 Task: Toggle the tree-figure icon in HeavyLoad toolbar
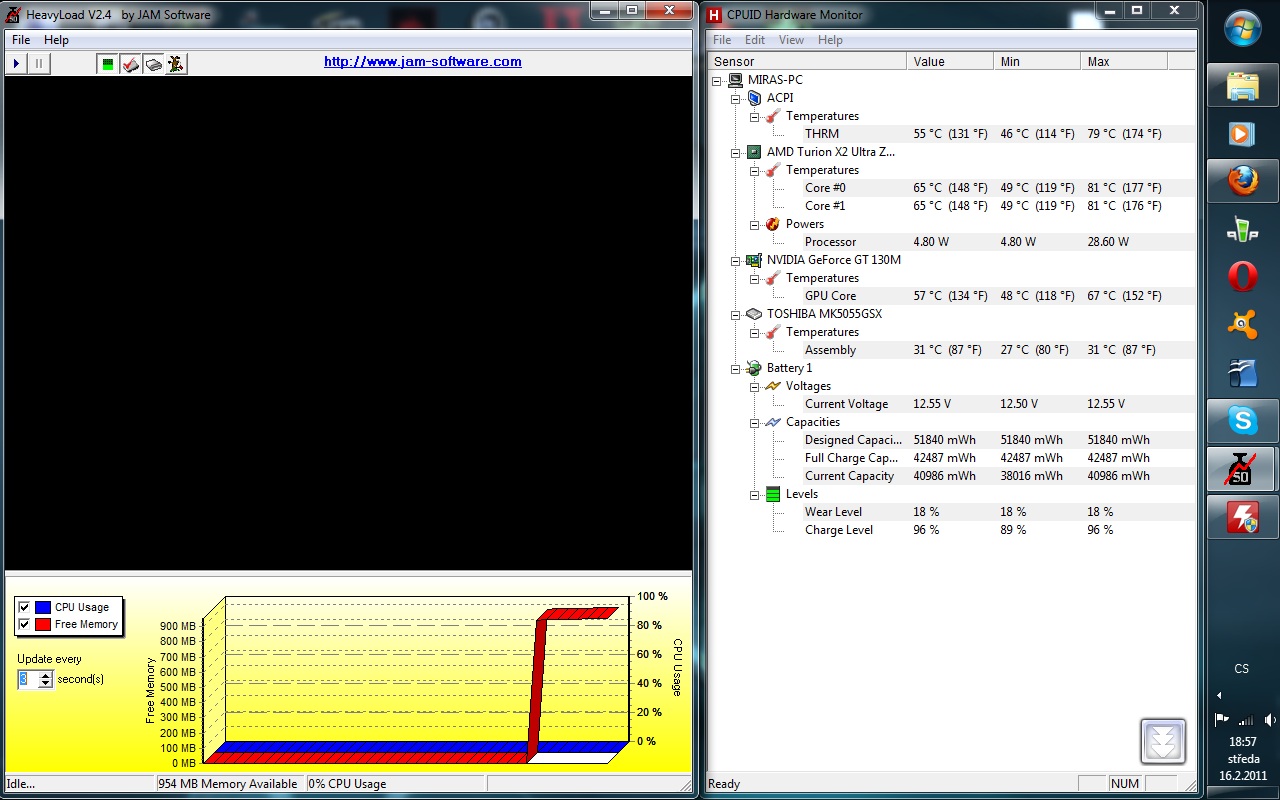[x=176, y=64]
